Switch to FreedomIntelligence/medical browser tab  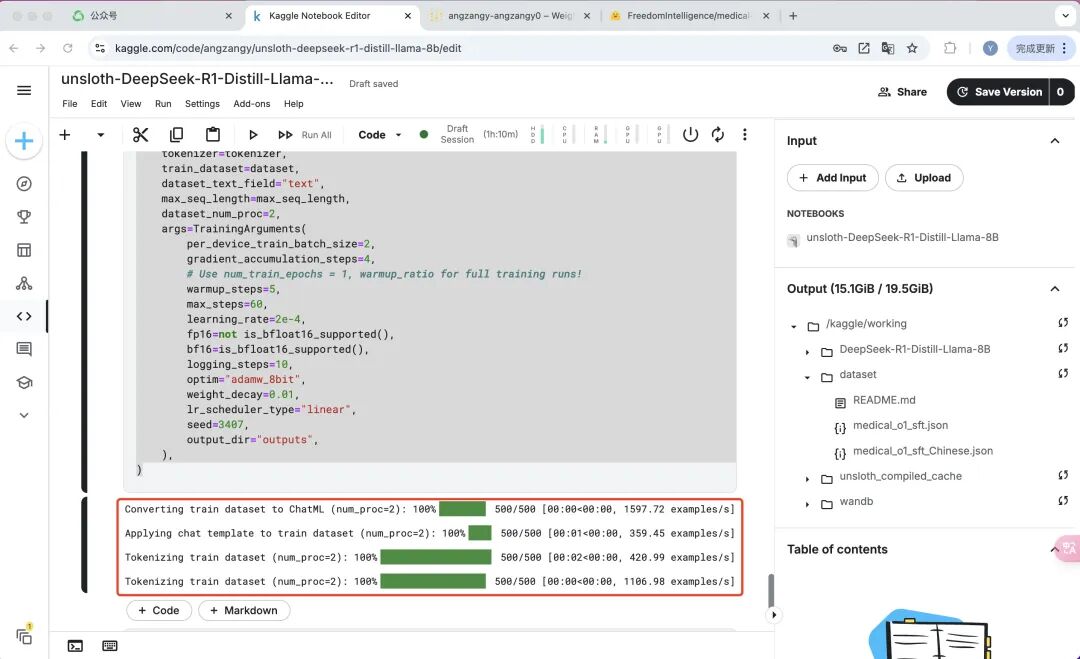[x=689, y=16]
